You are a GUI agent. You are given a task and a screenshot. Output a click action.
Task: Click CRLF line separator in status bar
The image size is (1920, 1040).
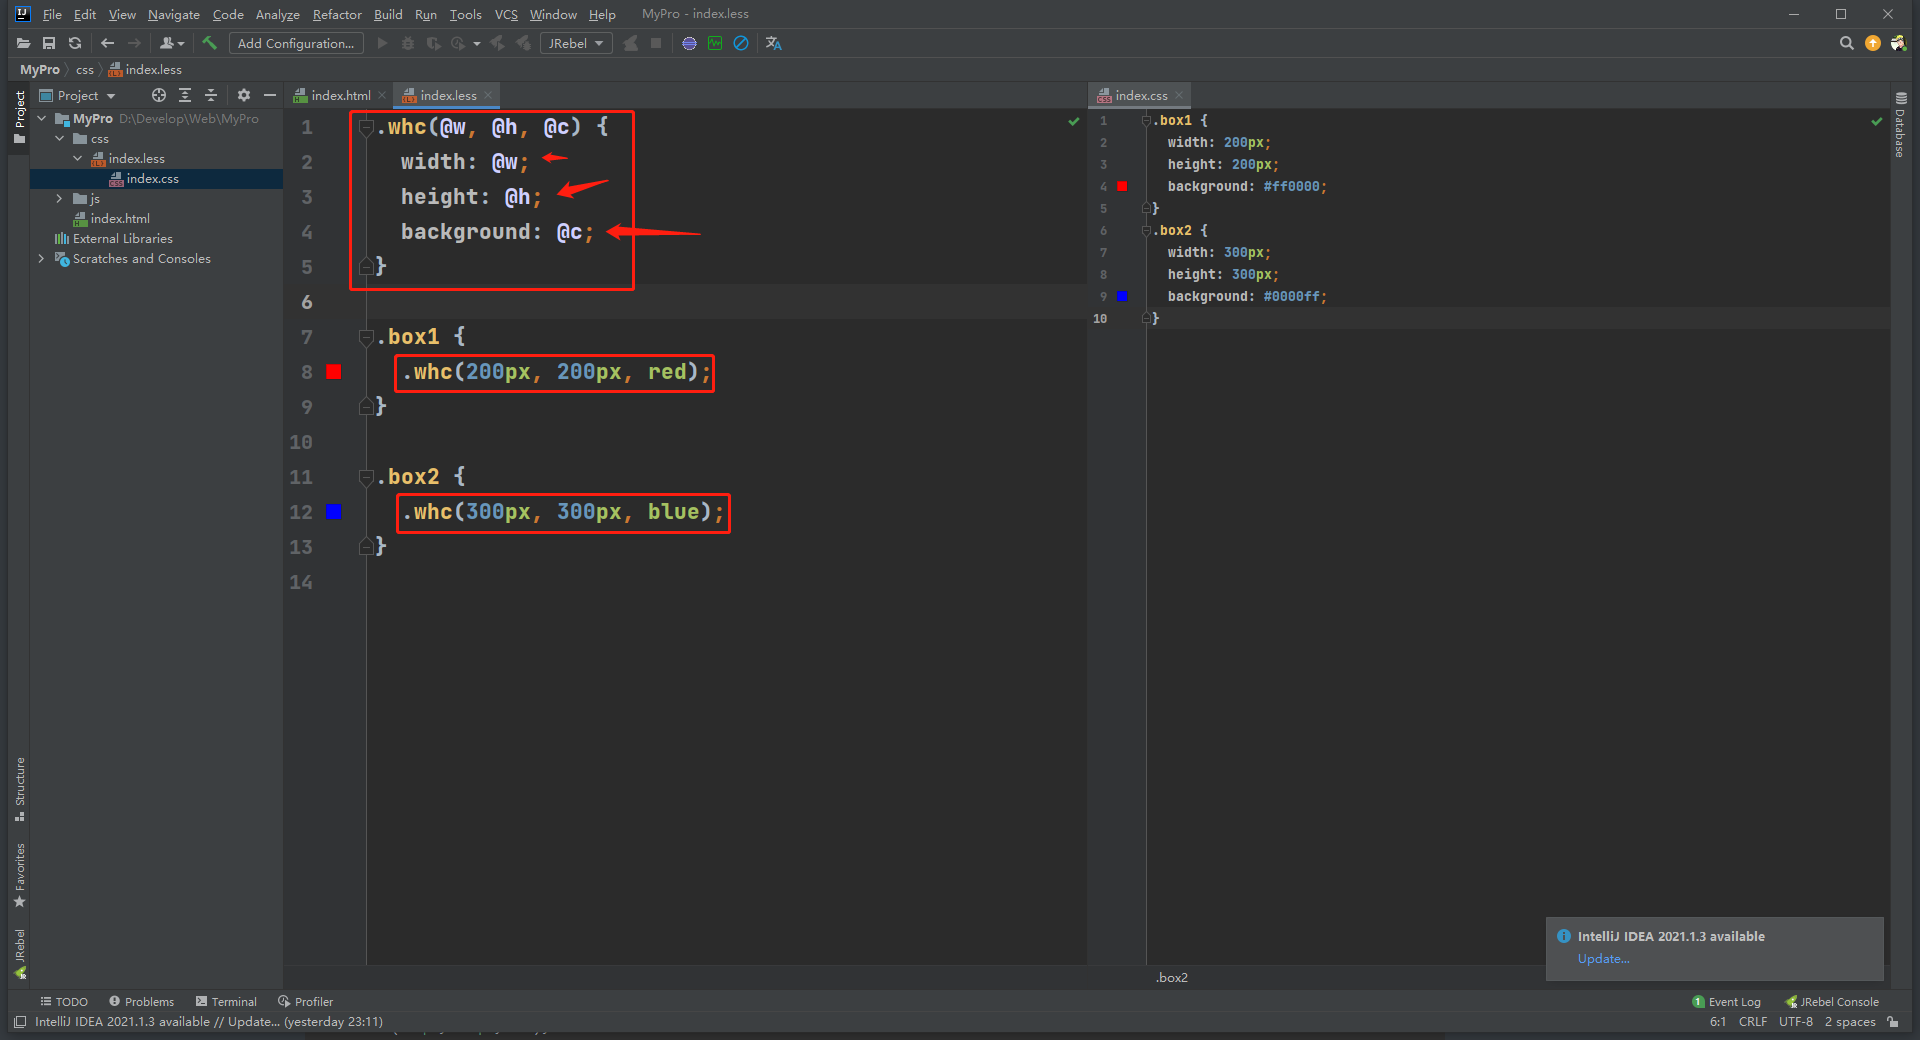click(x=1752, y=1021)
